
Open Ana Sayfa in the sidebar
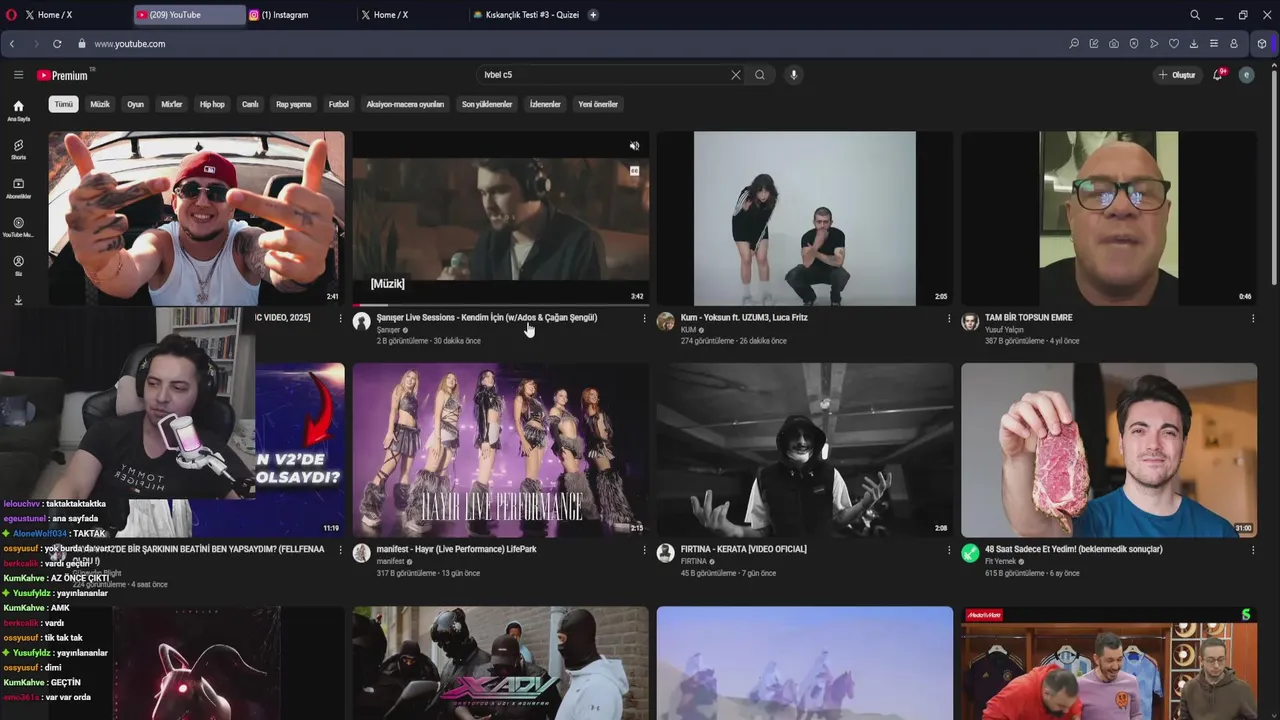(x=18, y=111)
